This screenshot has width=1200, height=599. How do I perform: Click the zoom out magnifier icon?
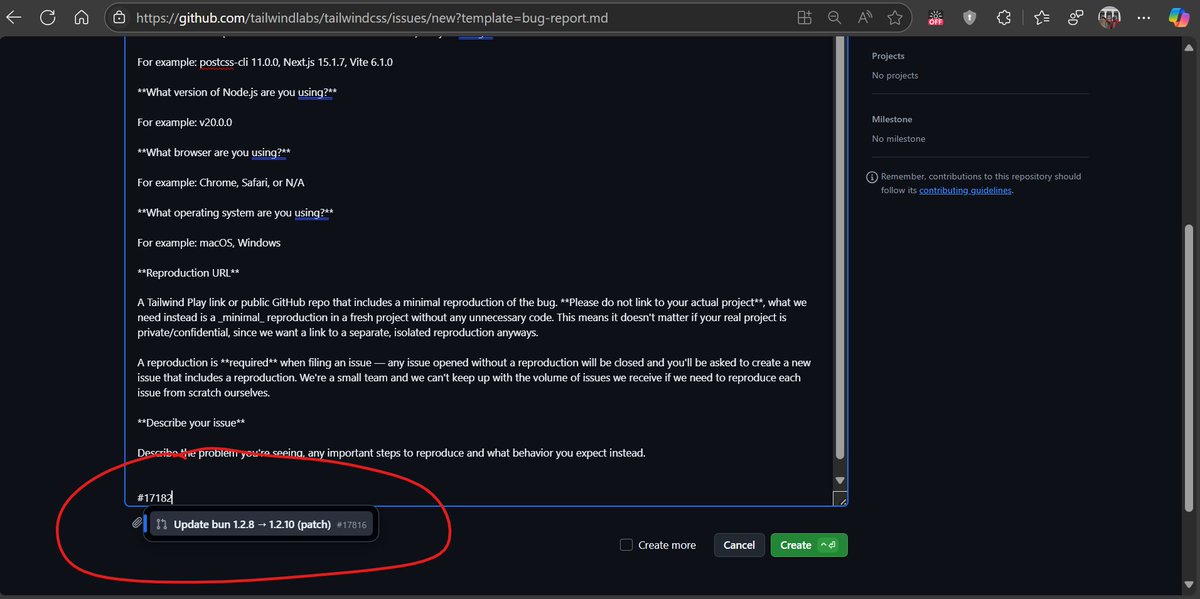point(834,18)
